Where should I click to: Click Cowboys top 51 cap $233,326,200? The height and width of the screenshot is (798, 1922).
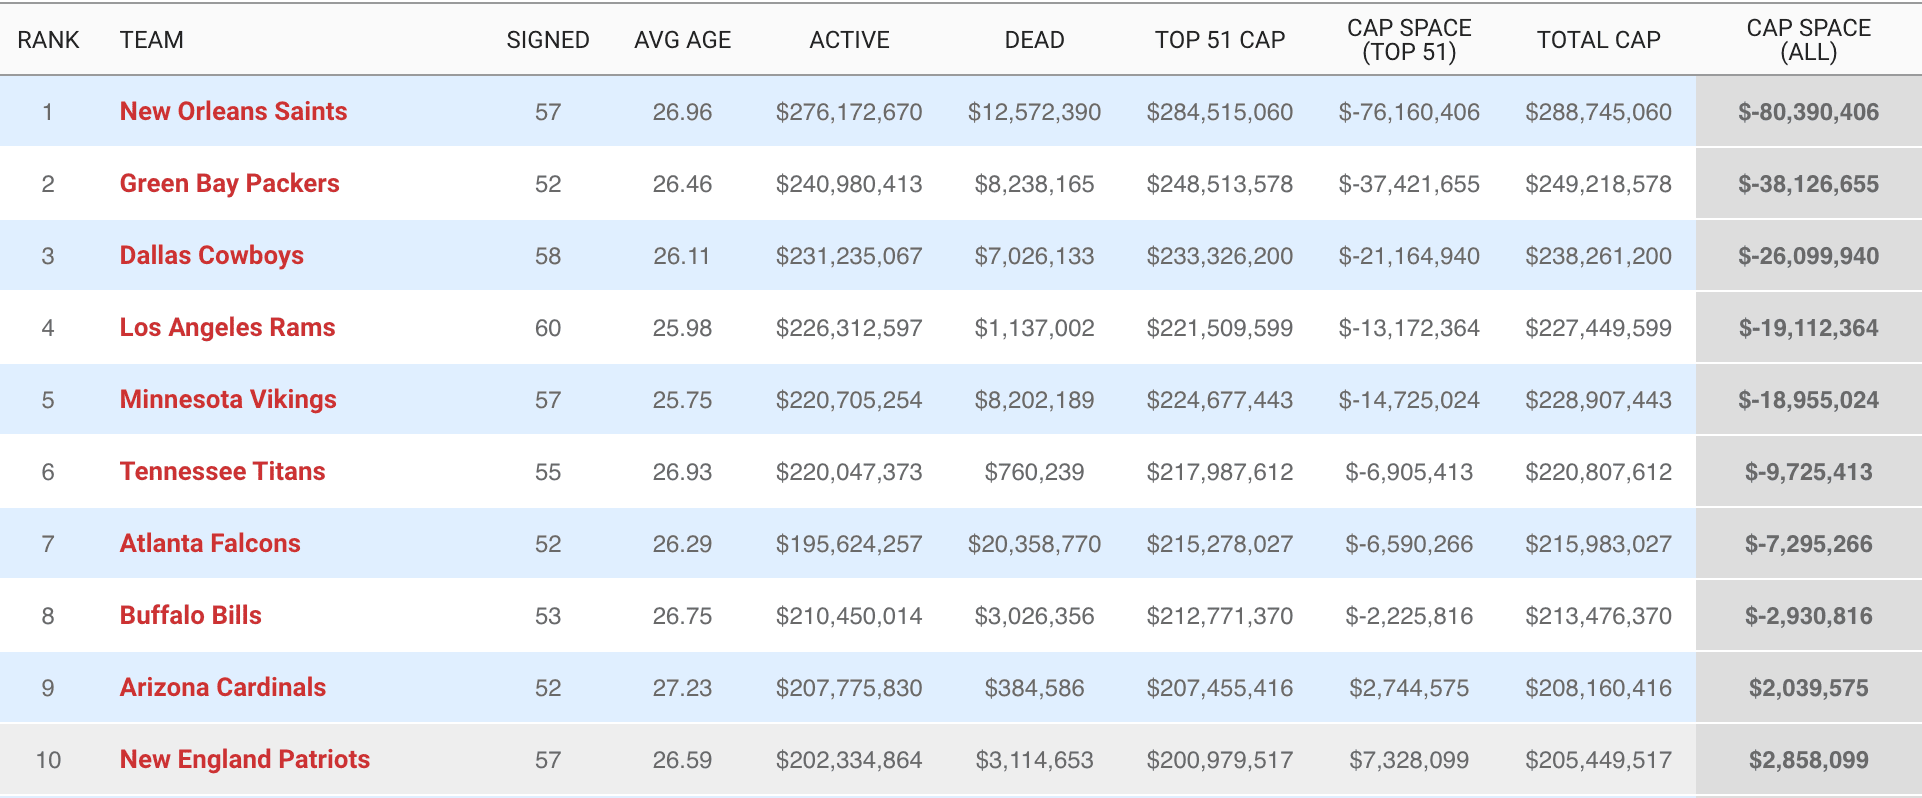coord(1220,256)
